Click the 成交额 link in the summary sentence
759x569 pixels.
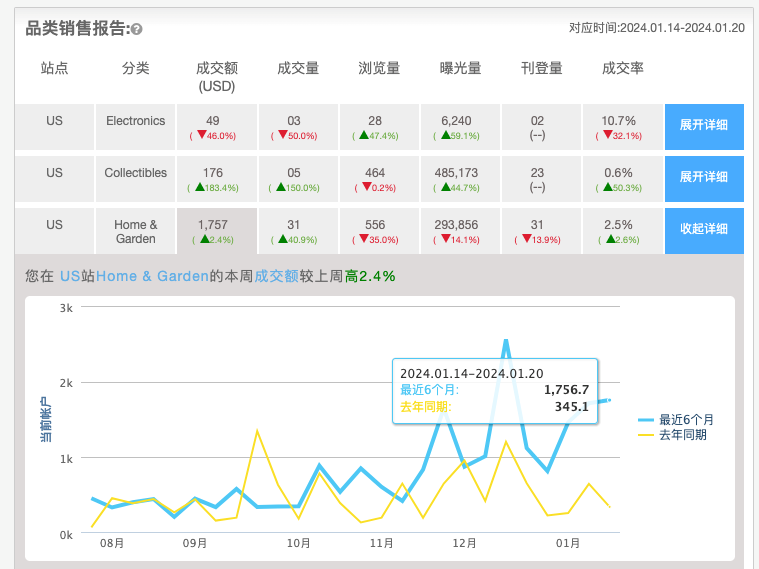tap(276, 276)
